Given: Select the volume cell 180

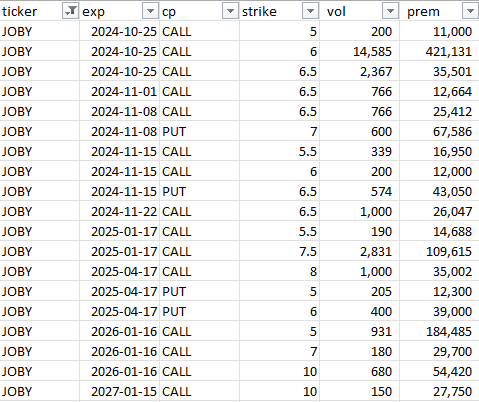Looking at the screenshot, I should coord(359,351).
